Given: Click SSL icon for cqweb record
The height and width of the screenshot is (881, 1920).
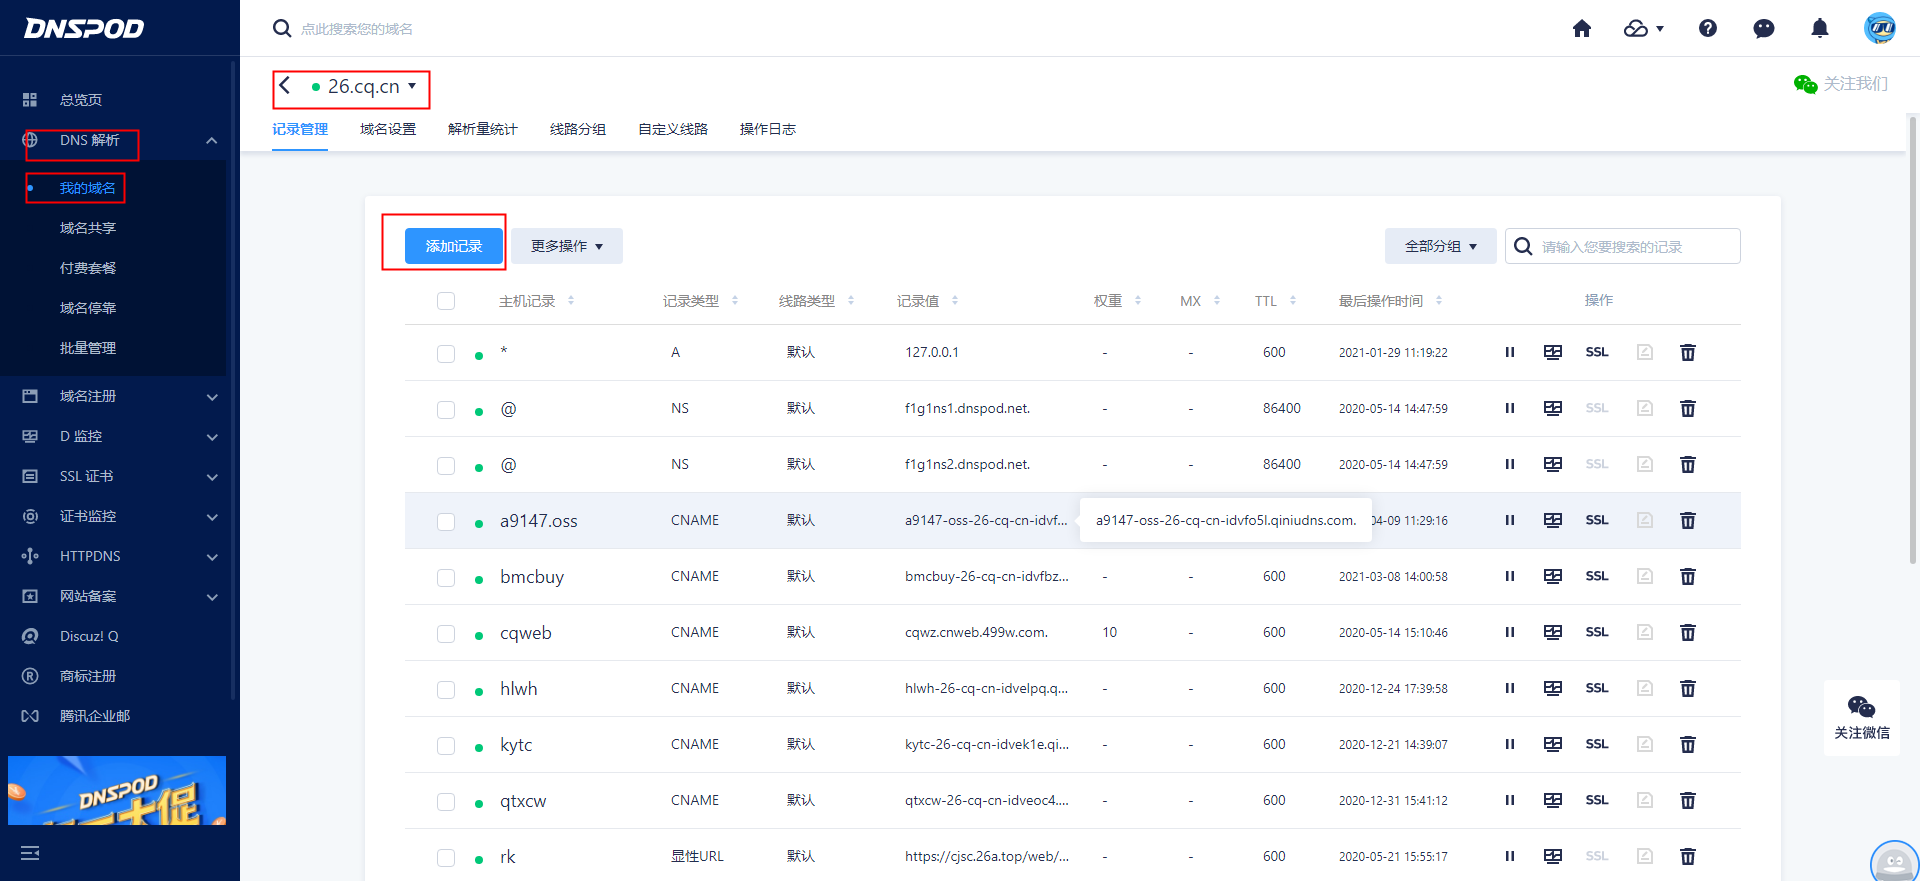Looking at the screenshot, I should coord(1596,632).
